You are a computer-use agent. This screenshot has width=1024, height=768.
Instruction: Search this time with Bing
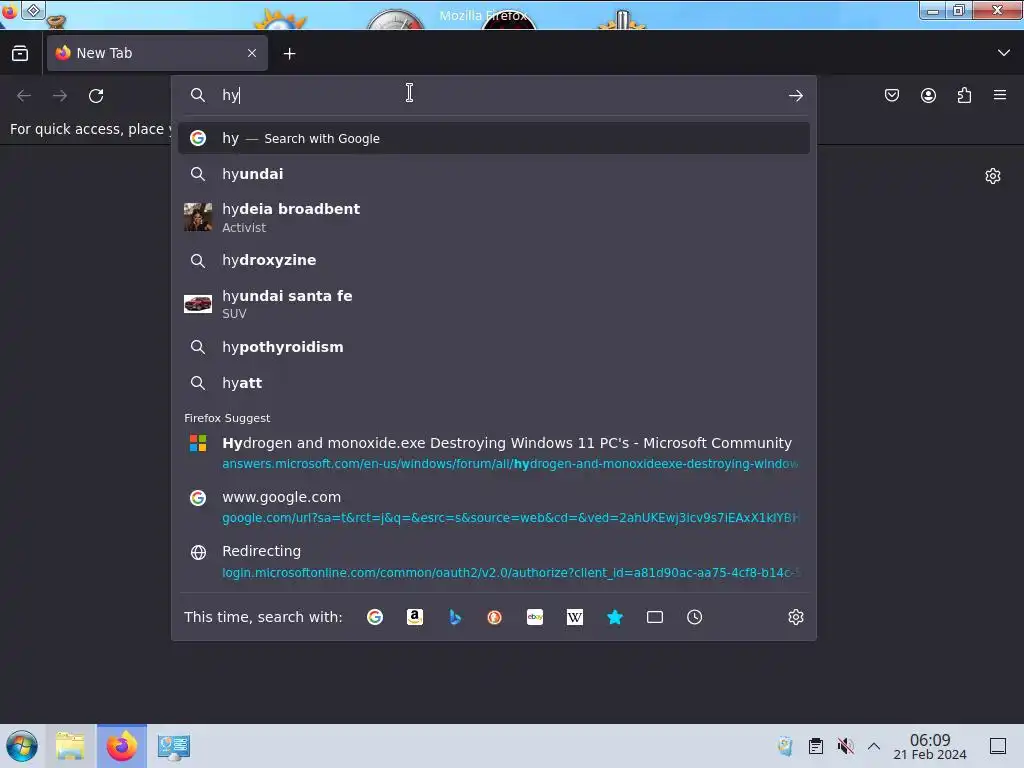(455, 617)
